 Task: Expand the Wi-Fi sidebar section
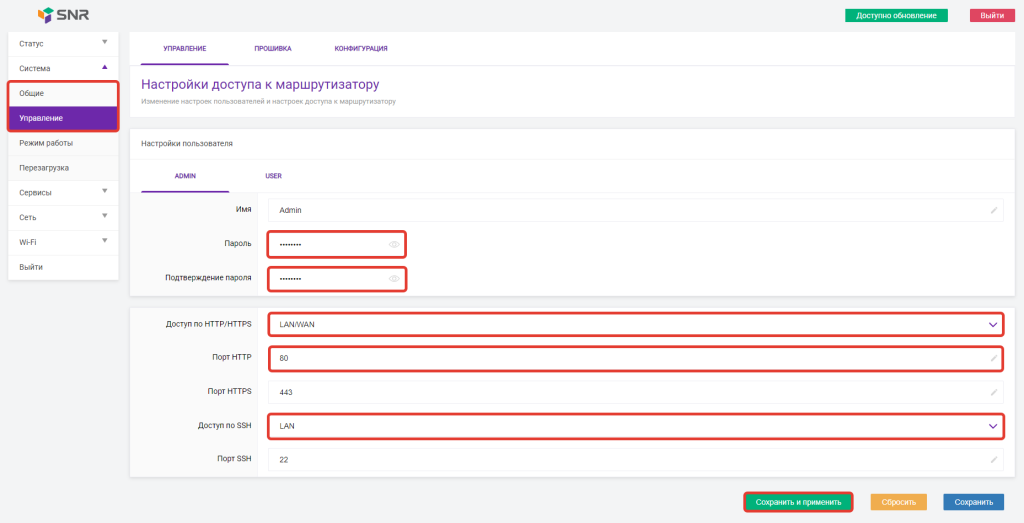(x=63, y=242)
